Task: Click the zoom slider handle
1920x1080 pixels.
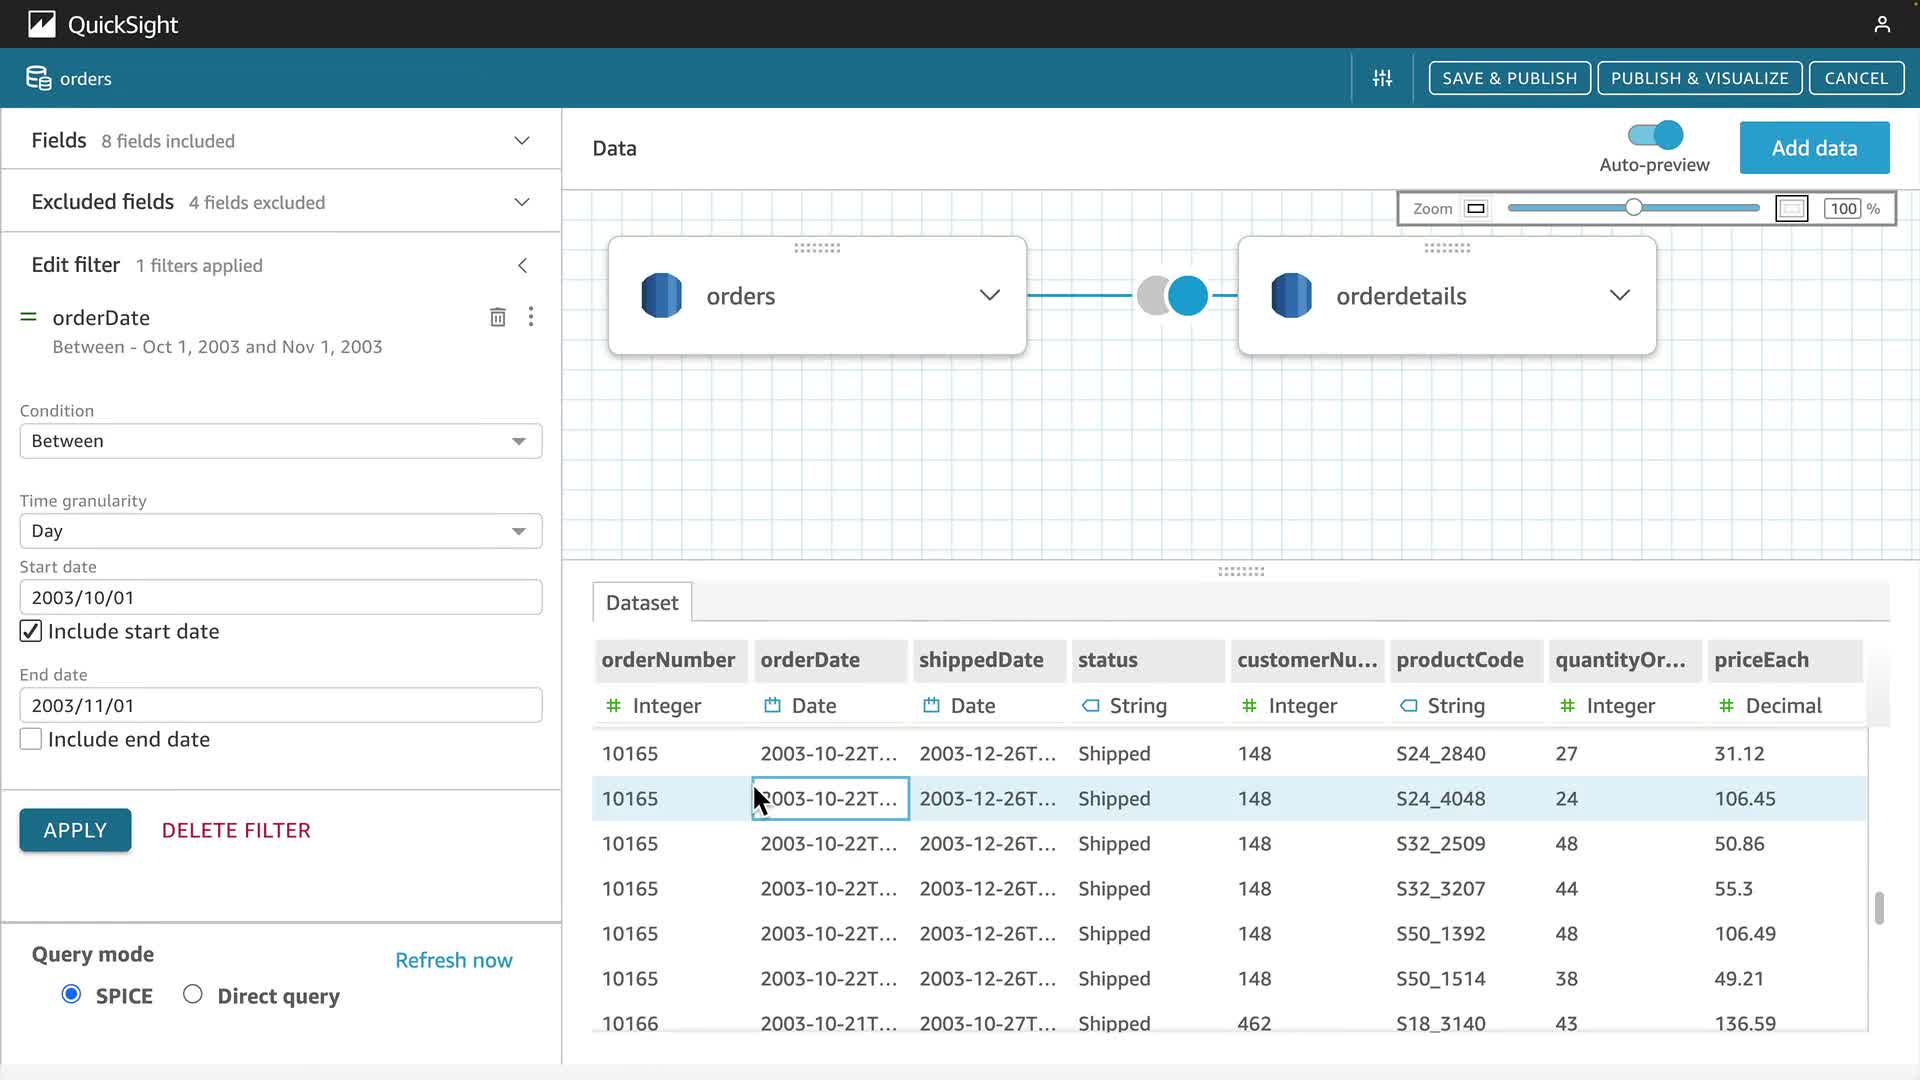Action: (1633, 208)
